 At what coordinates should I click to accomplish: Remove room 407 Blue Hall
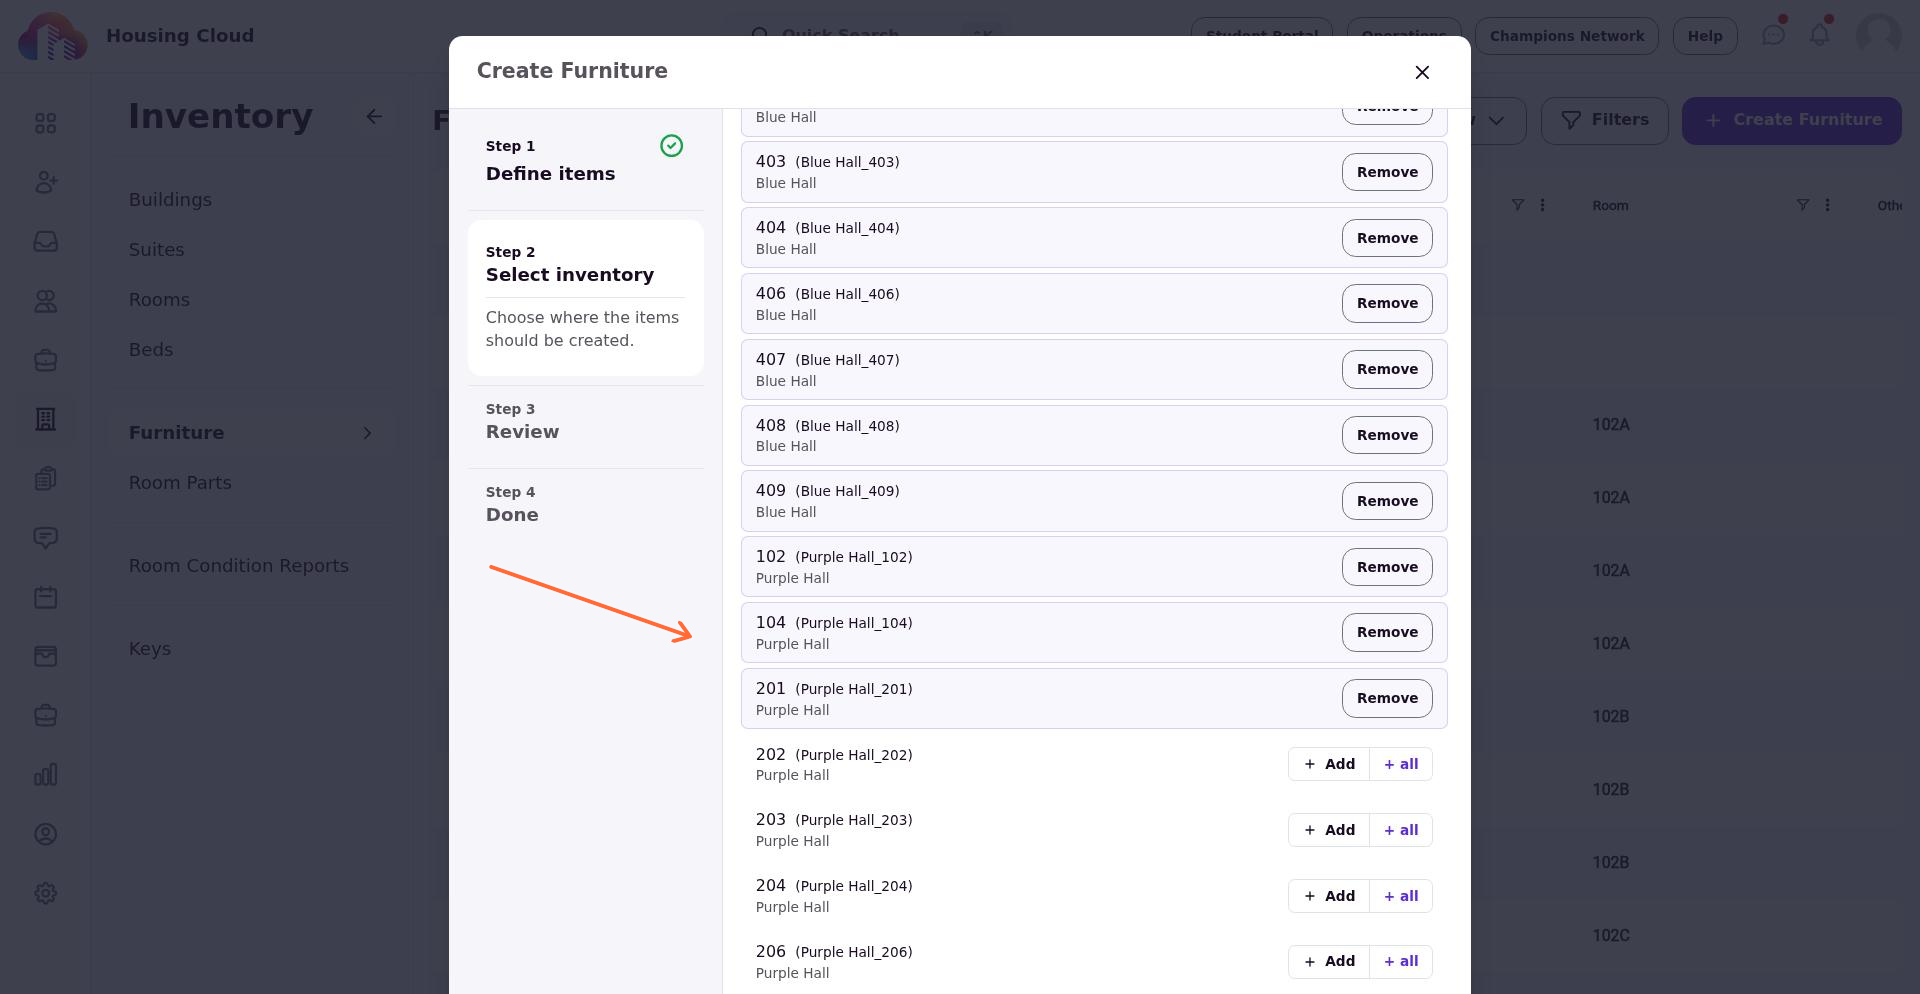tap(1387, 369)
